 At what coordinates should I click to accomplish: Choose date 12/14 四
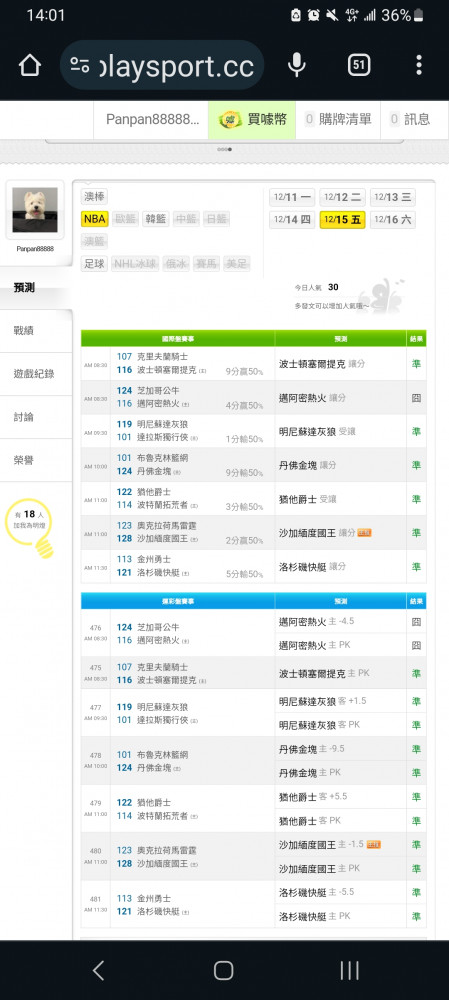coord(292,220)
